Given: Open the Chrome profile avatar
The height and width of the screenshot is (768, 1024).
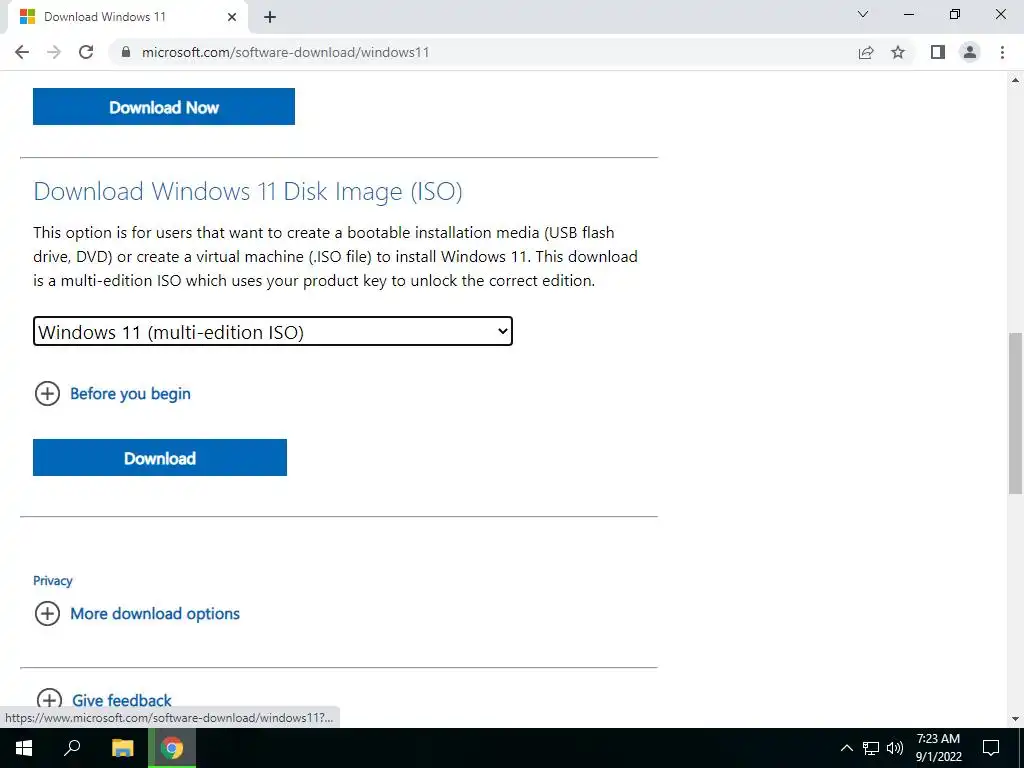Looking at the screenshot, I should [x=970, y=52].
